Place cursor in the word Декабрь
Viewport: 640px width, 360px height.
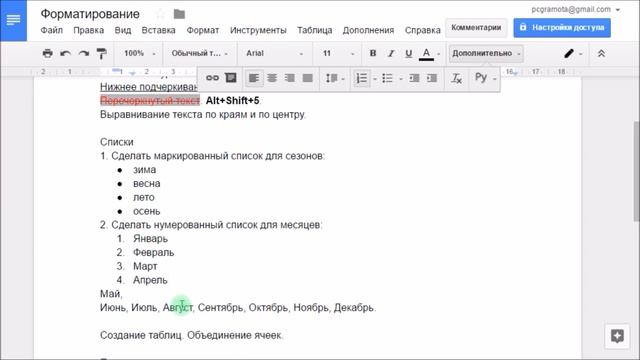click(353, 307)
